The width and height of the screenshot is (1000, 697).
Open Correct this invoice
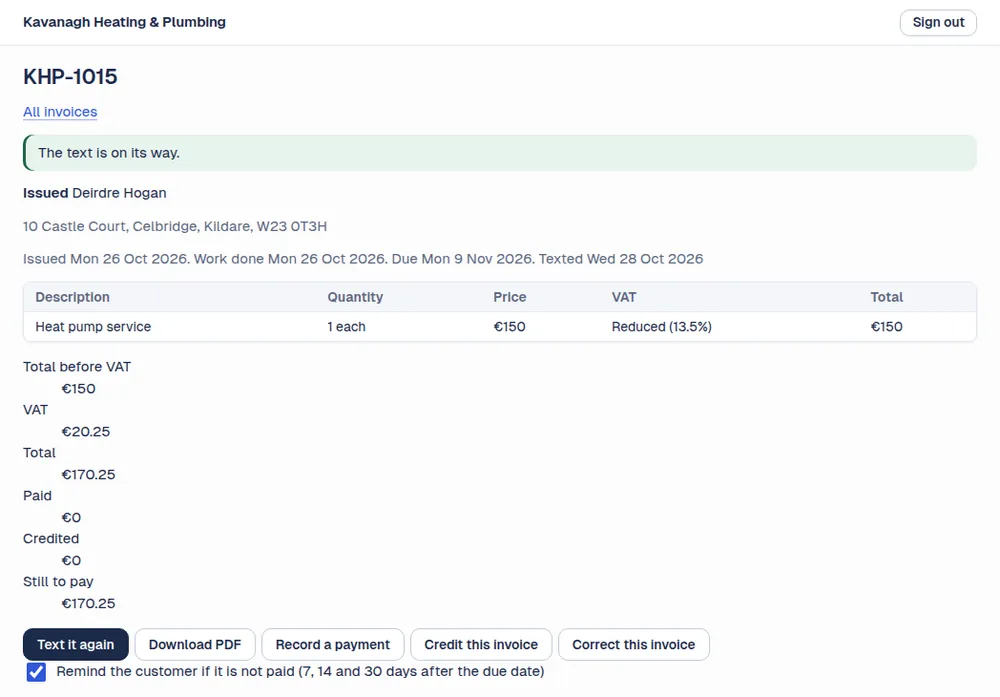tap(633, 644)
